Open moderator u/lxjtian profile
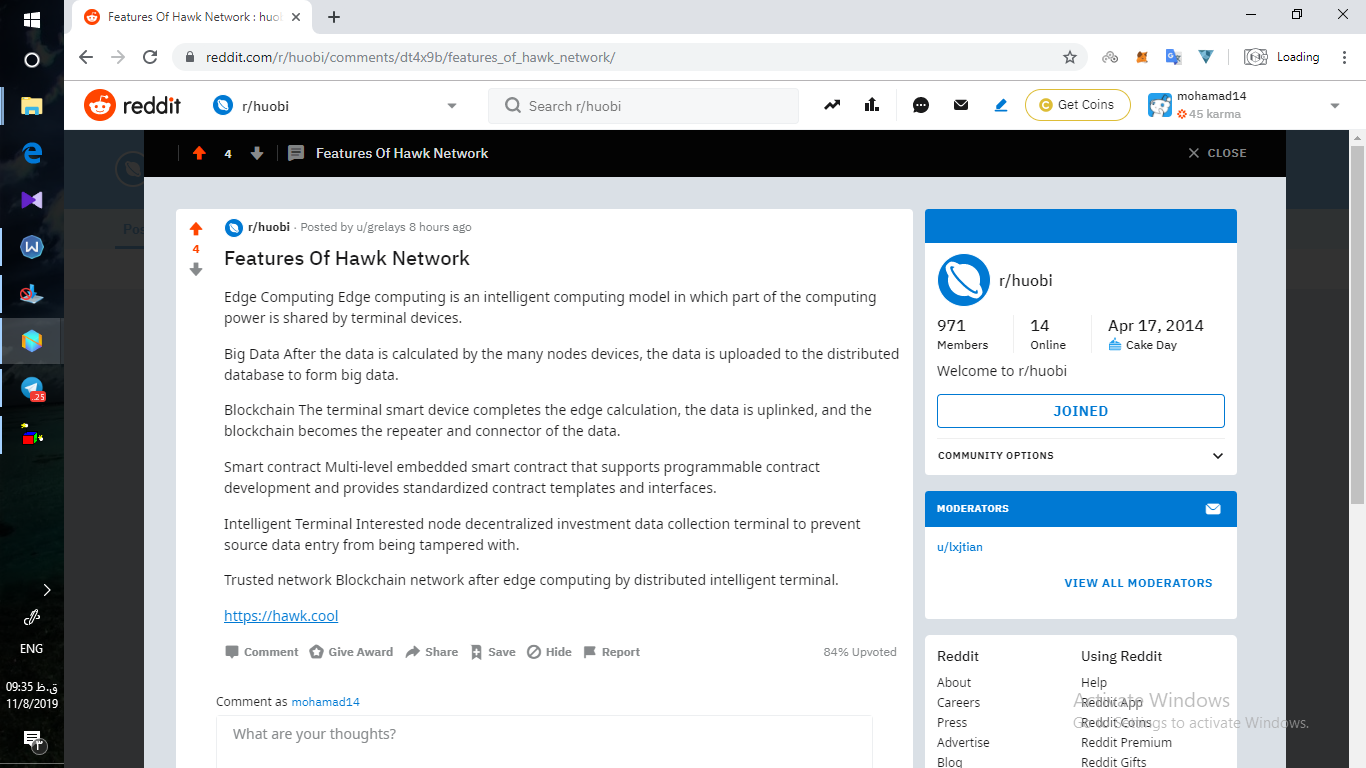Viewport: 1366px width, 768px height. coord(960,547)
